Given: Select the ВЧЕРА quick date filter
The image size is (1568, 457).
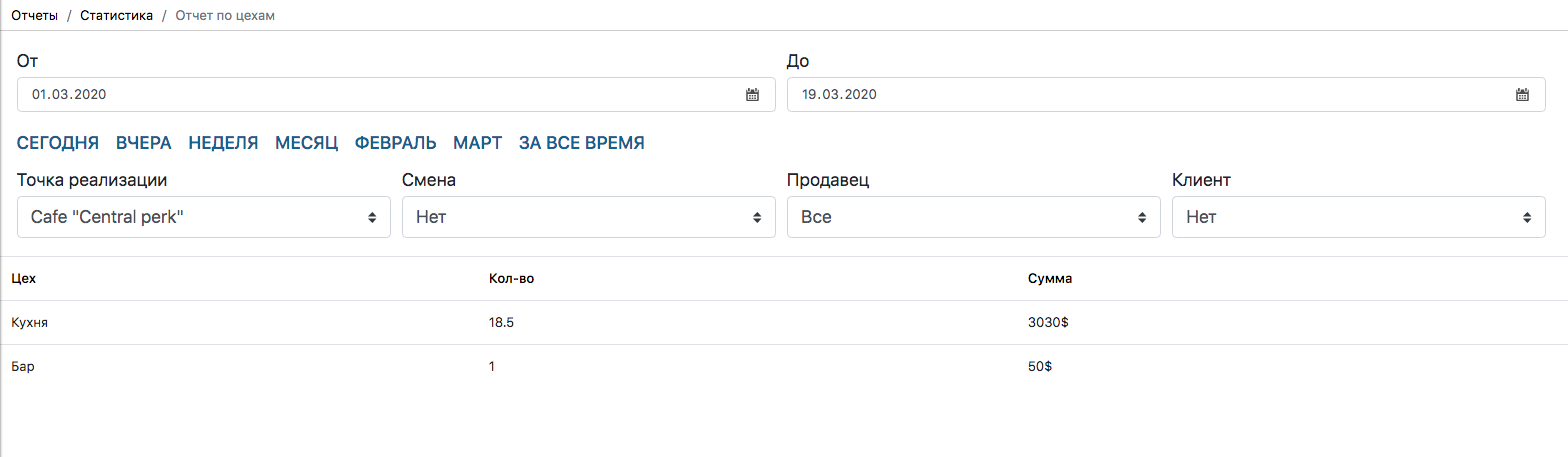Looking at the screenshot, I should click(x=144, y=143).
